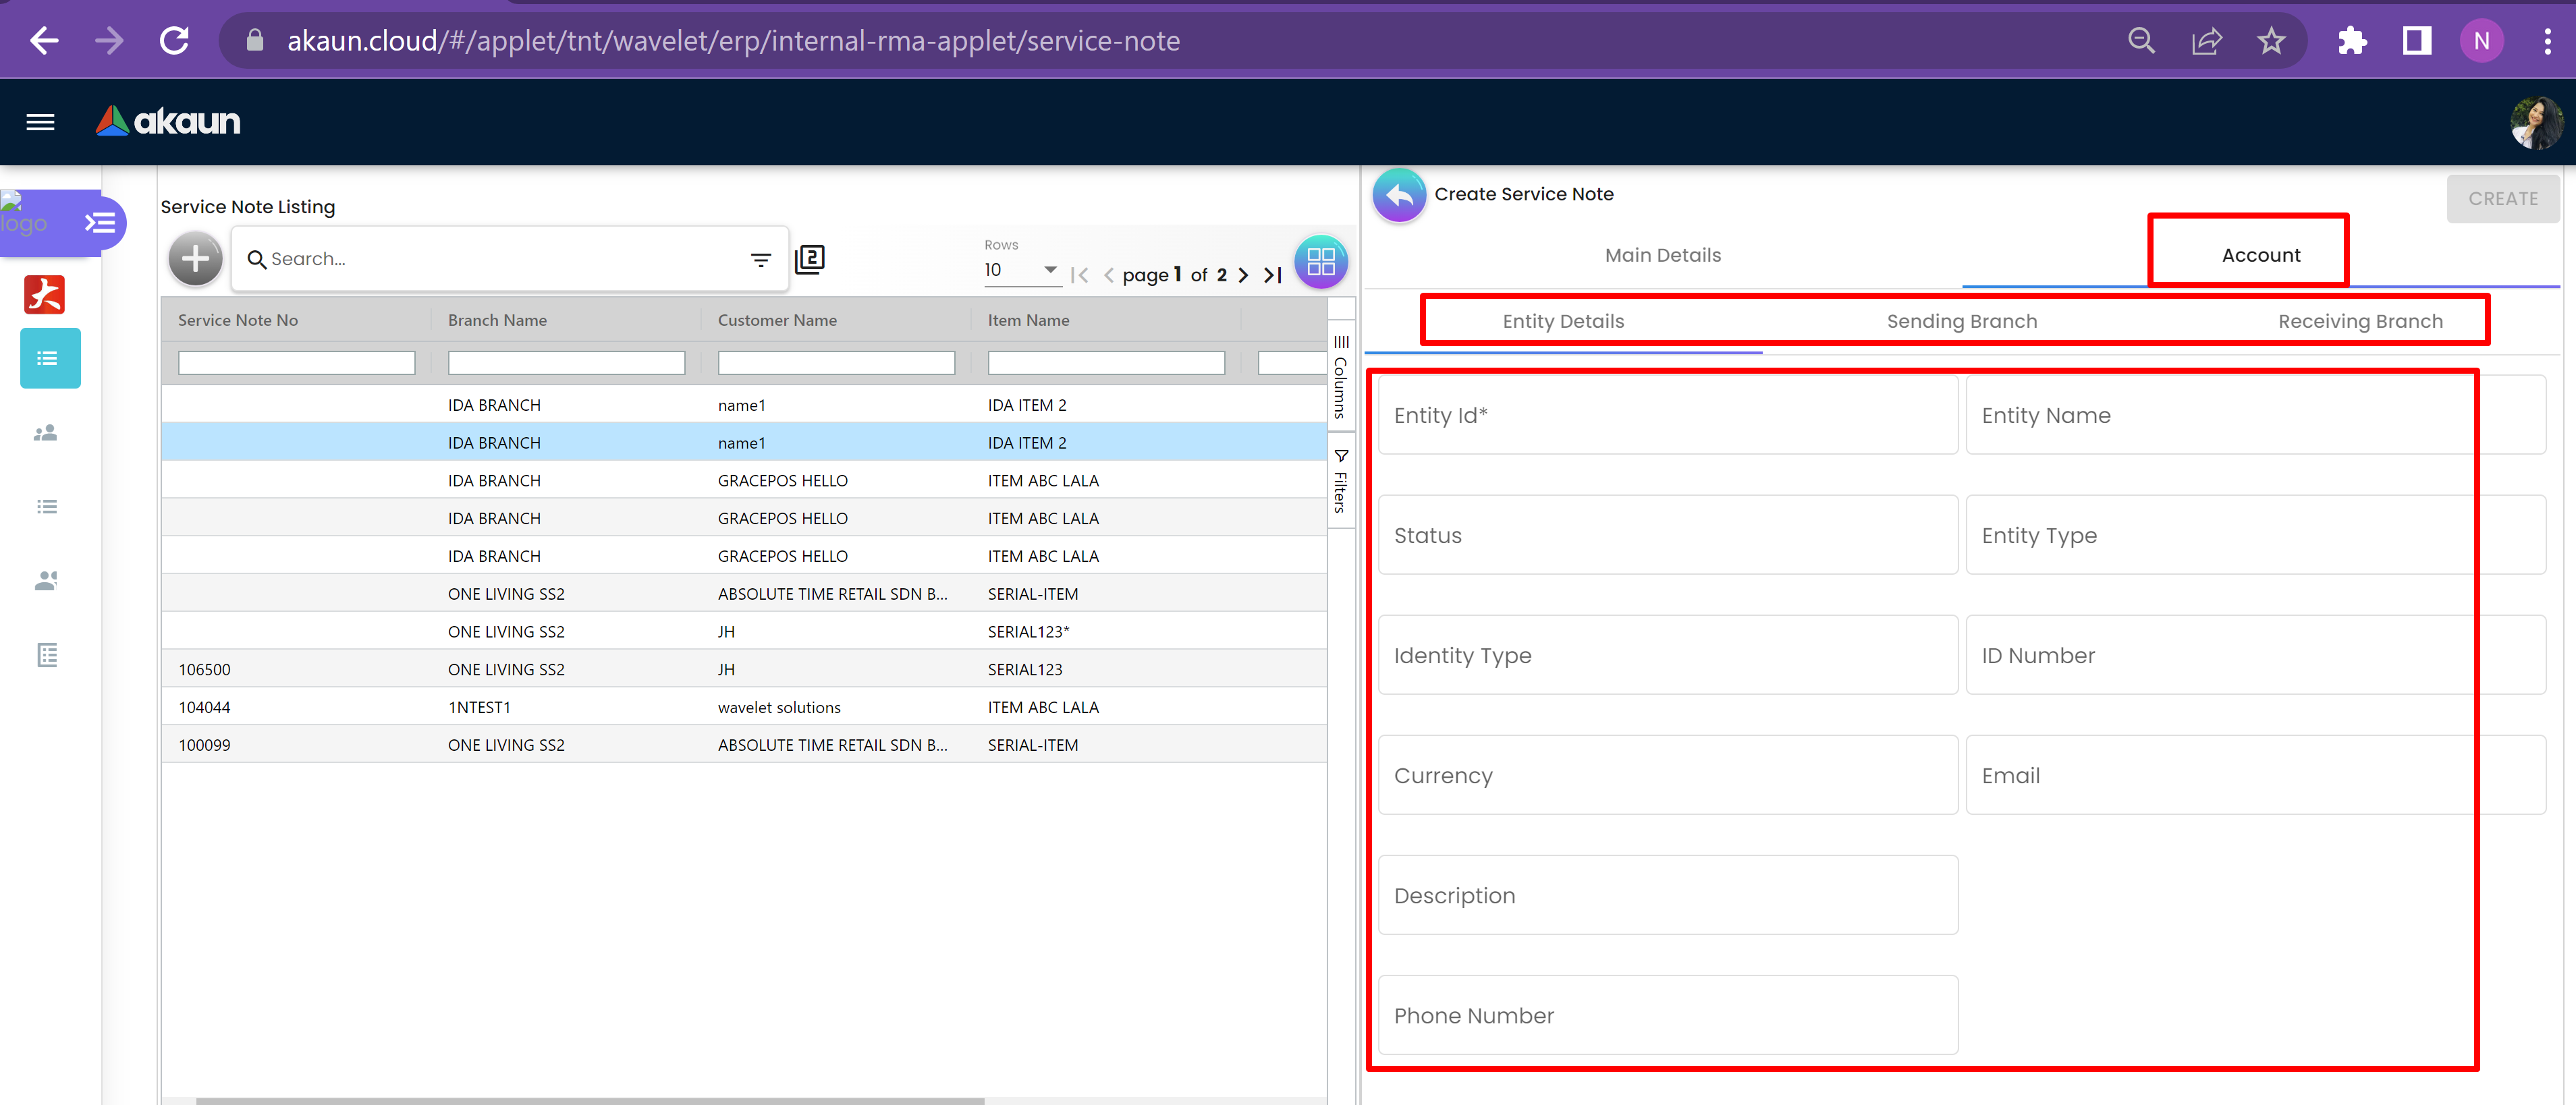Open the Rows per page dropdown
Viewport: 2576px width, 1105px height.
click(x=1020, y=270)
